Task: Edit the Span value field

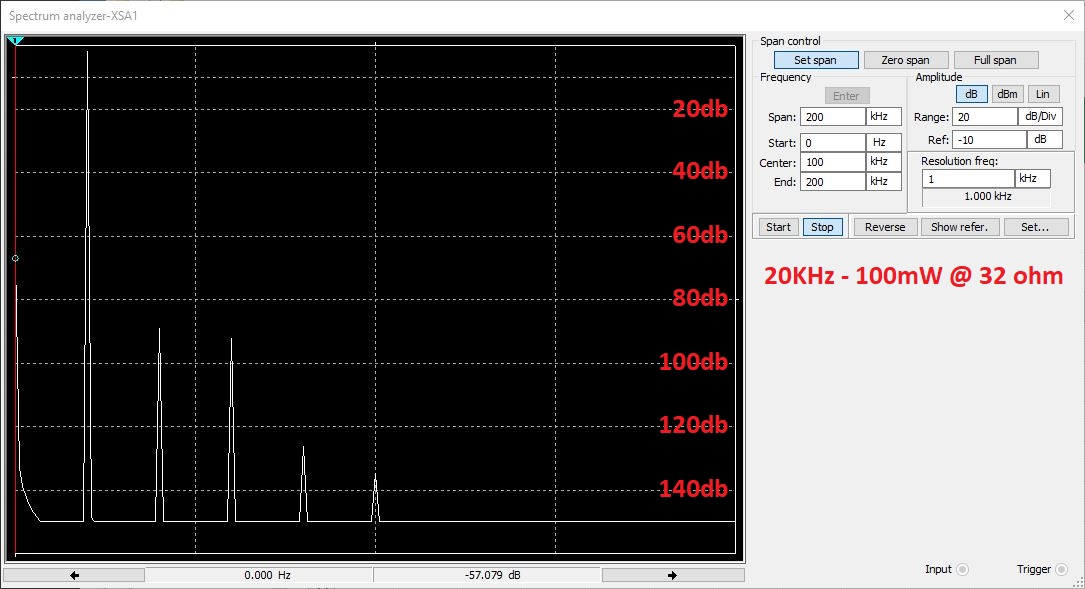Action: point(832,117)
